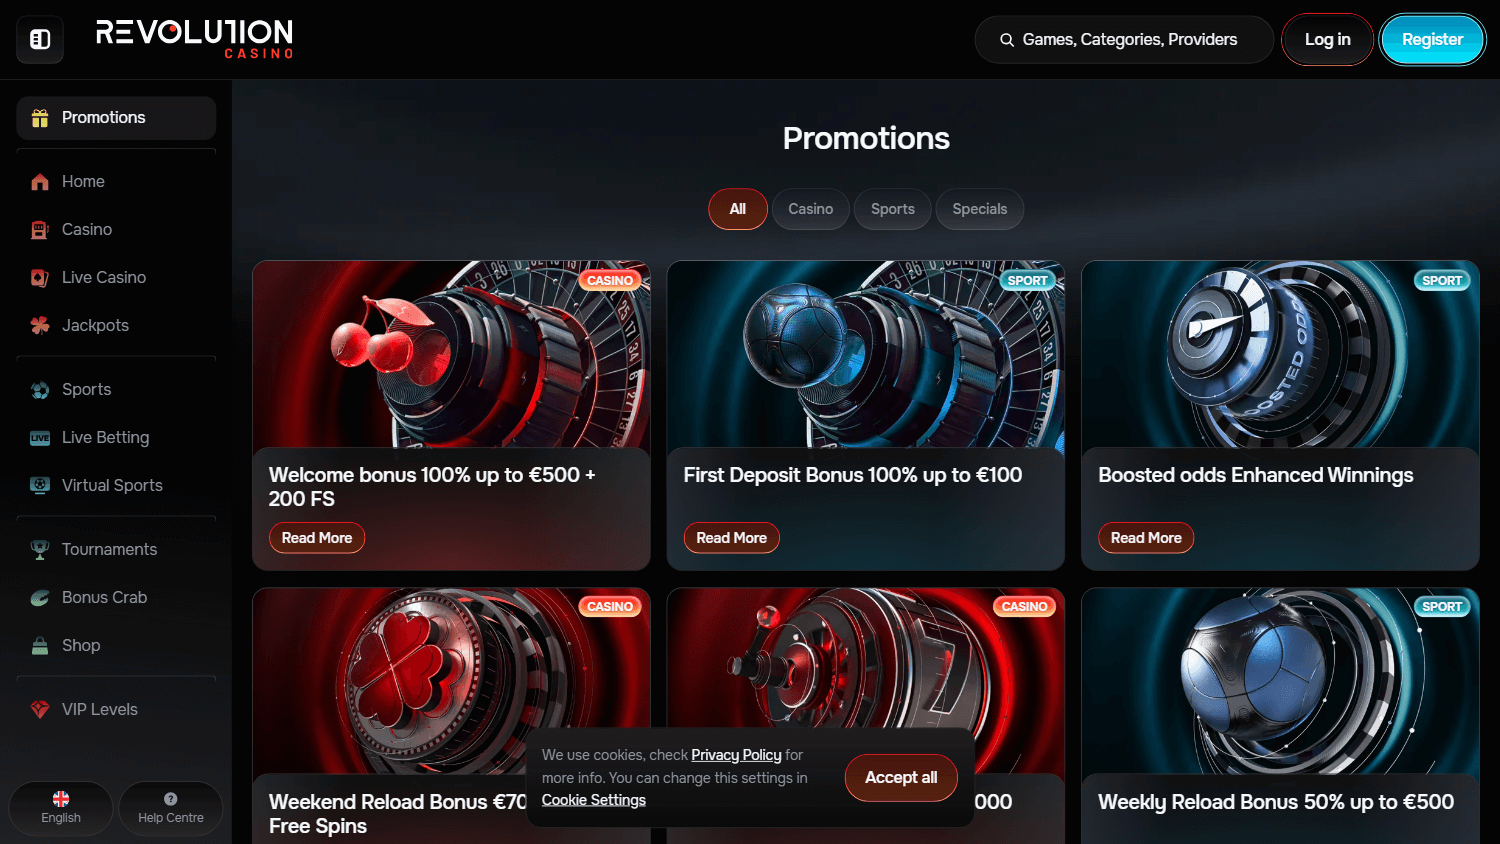Switch to the Specials filter tab
Image resolution: width=1500 pixels, height=844 pixels.
click(980, 209)
